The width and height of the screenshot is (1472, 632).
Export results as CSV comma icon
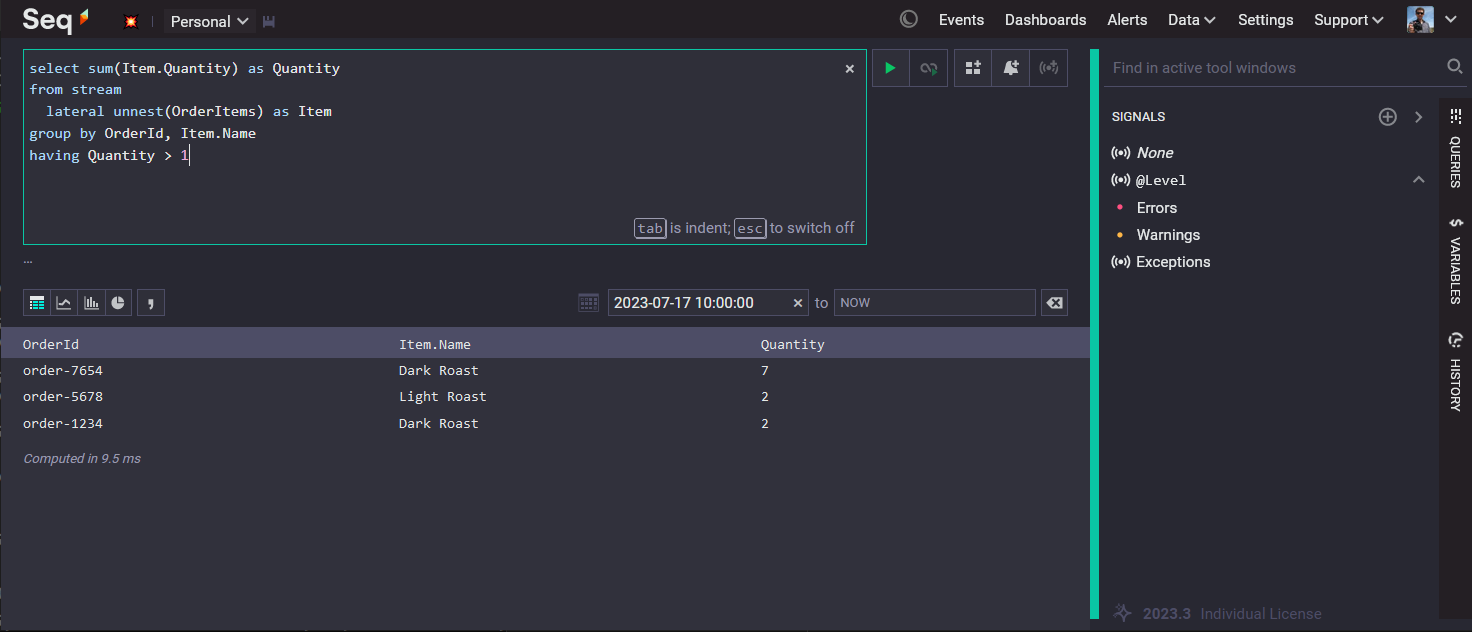point(150,302)
